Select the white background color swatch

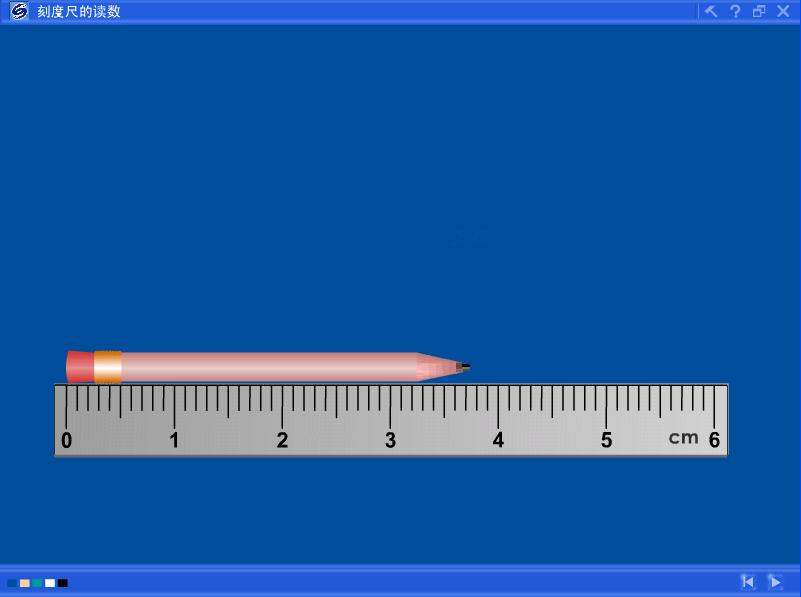coord(50,583)
